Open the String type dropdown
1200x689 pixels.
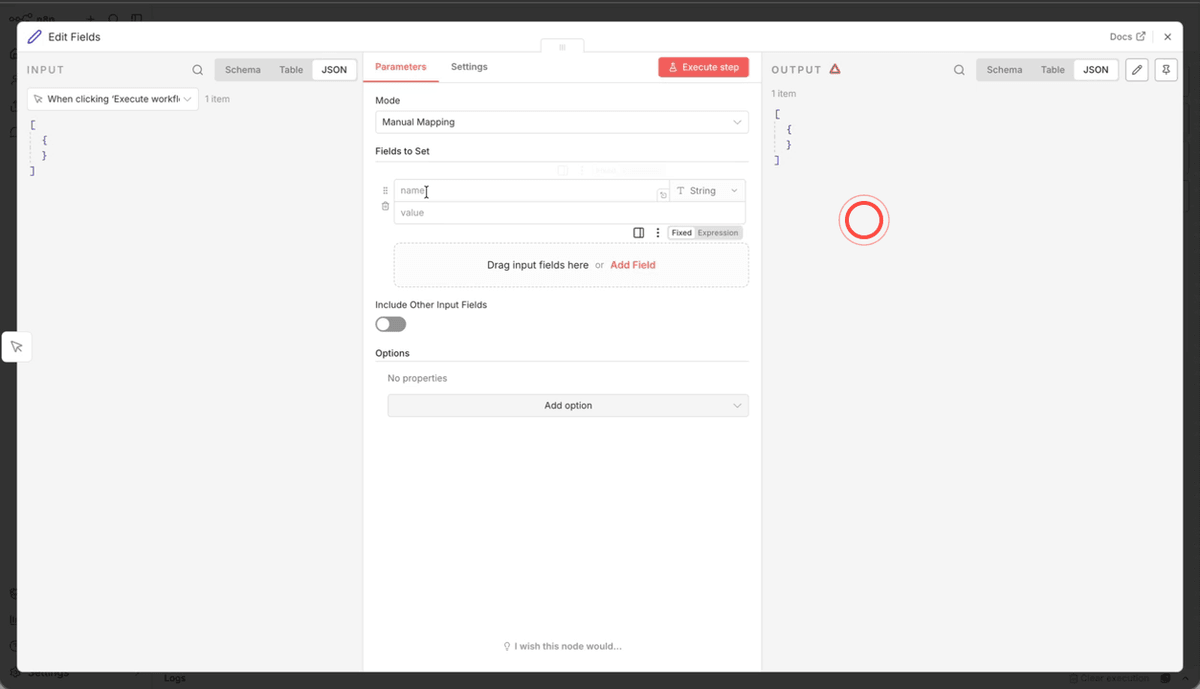pos(705,190)
